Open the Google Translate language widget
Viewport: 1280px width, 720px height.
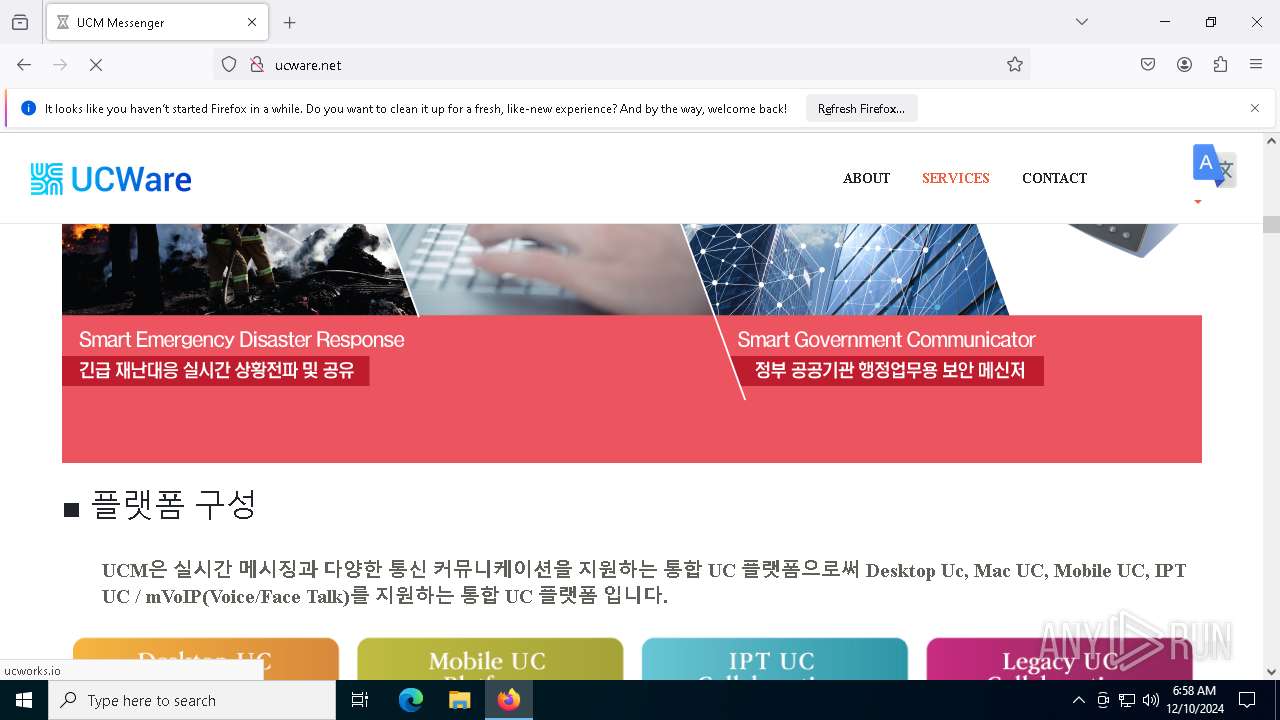click(x=1214, y=166)
